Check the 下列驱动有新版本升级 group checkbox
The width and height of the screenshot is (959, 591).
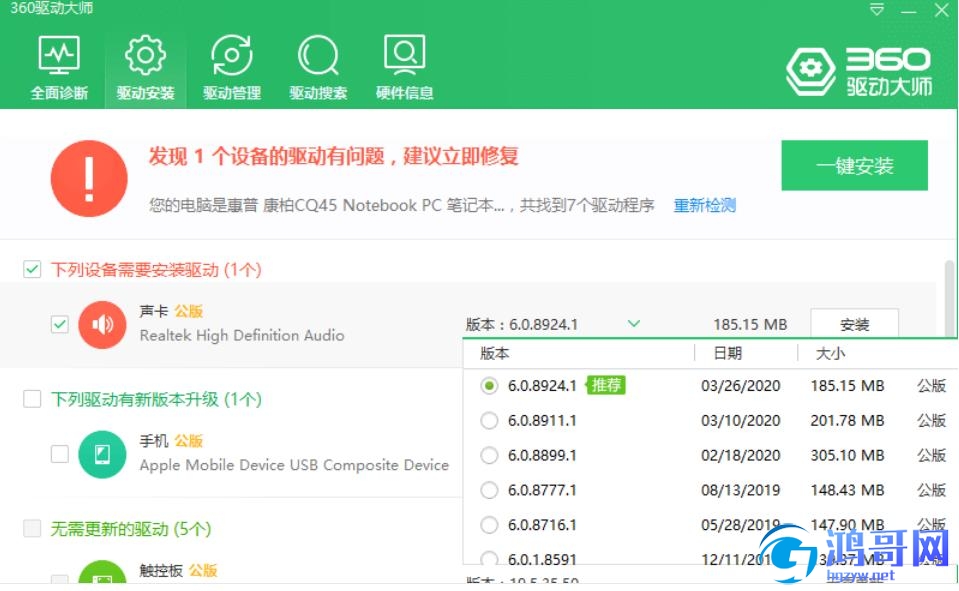pyautogui.click(x=32, y=399)
